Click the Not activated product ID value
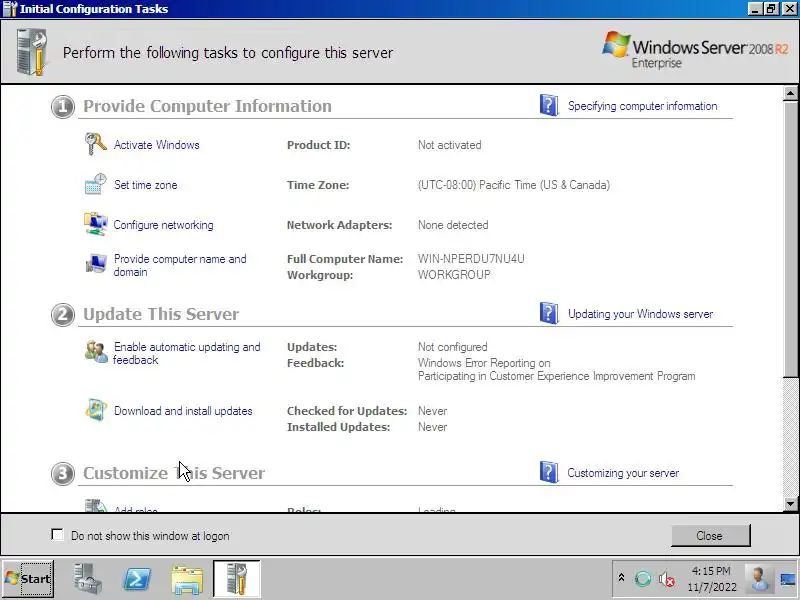This screenshot has width=800, height=600. (x=449, y=145)
